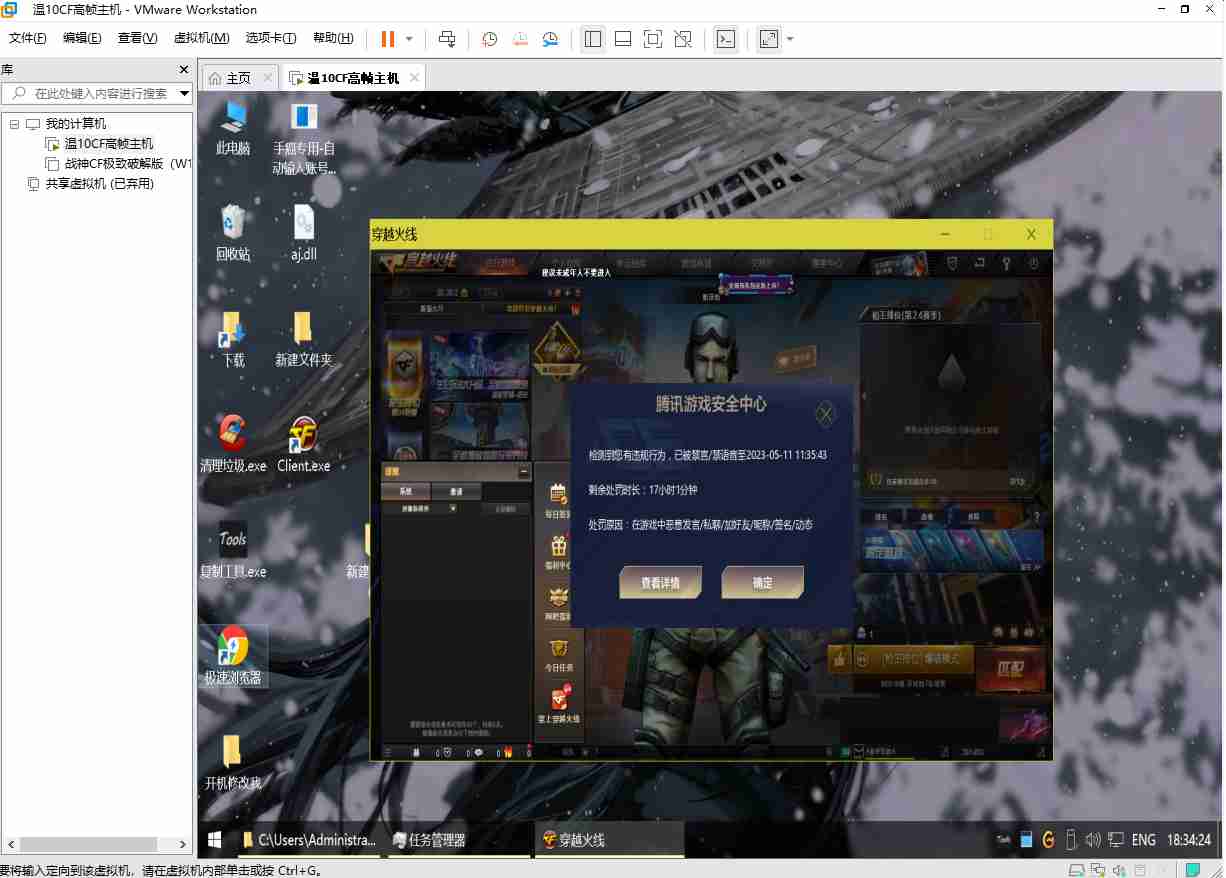Select the aj.dll file icon

tap(304, 232)
